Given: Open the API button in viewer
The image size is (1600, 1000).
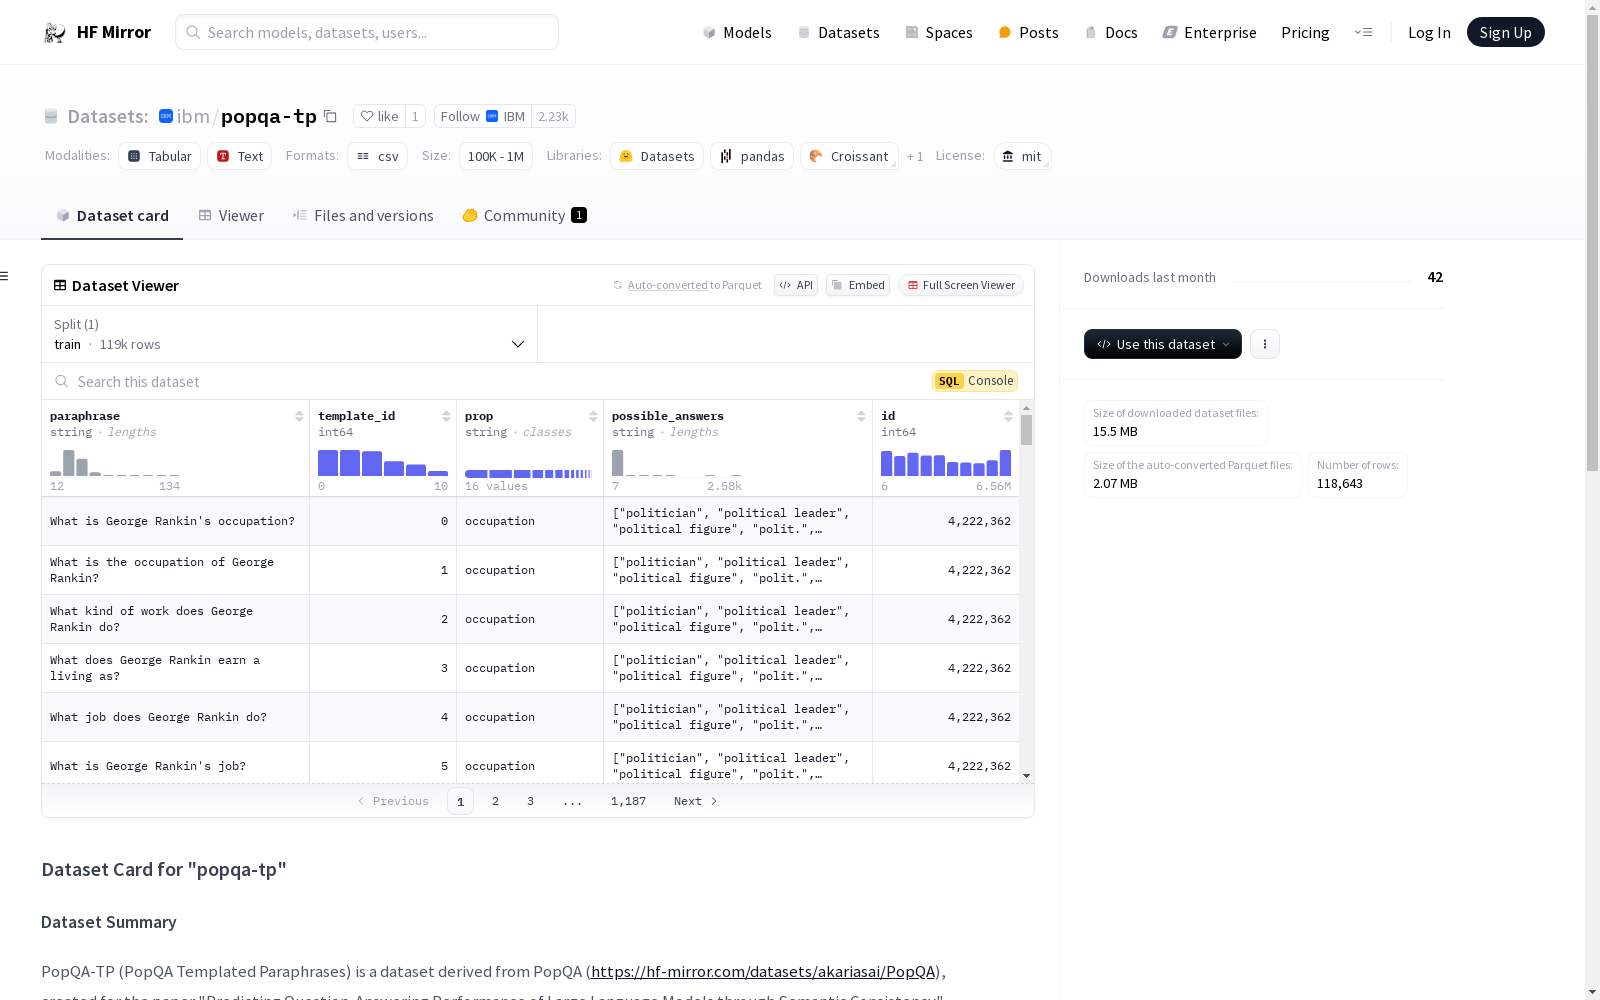Looking at the screenshot, I should tap(796, 285).
